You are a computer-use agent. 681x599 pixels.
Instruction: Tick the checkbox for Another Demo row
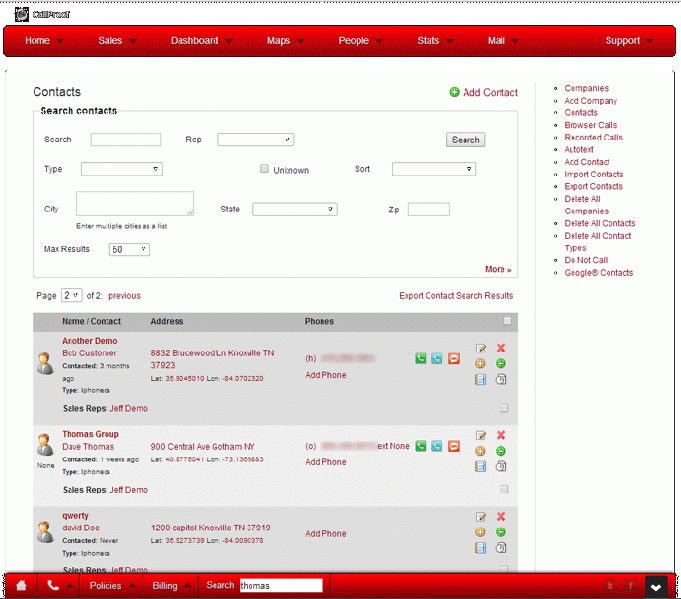504,408
